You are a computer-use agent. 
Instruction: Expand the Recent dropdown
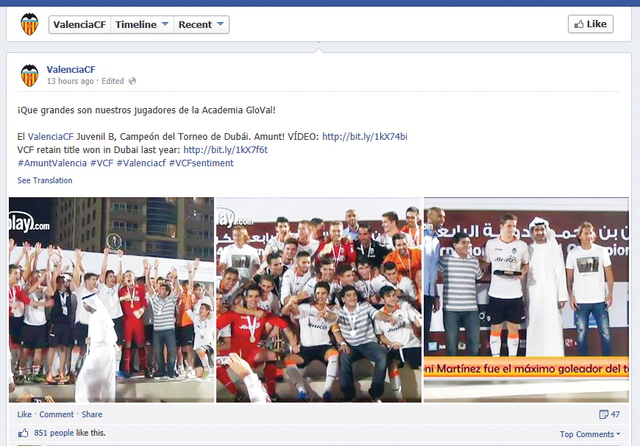point(201,24)
